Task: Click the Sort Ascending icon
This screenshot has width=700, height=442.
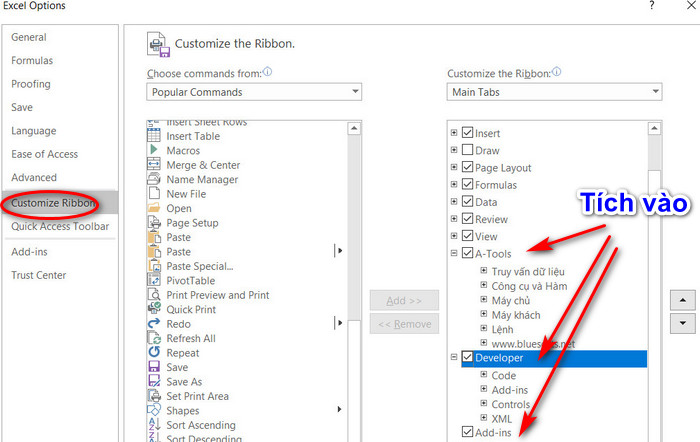Action: (x=154, y=424)
